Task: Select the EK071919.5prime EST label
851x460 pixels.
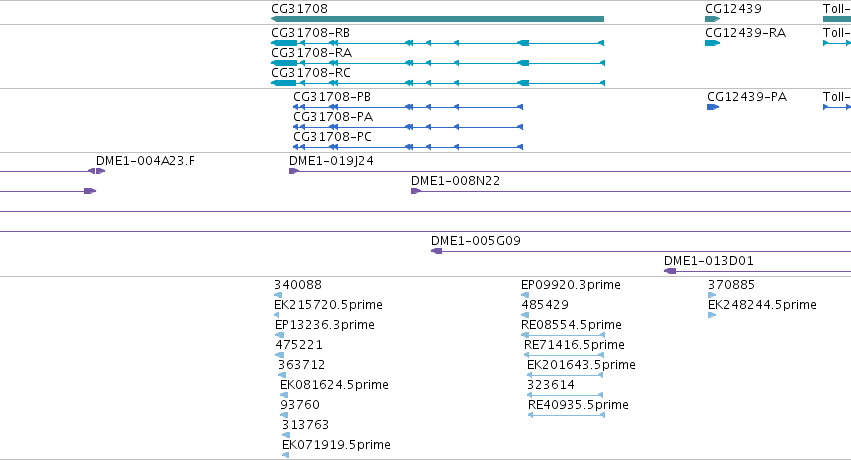Action: (336, 445)
